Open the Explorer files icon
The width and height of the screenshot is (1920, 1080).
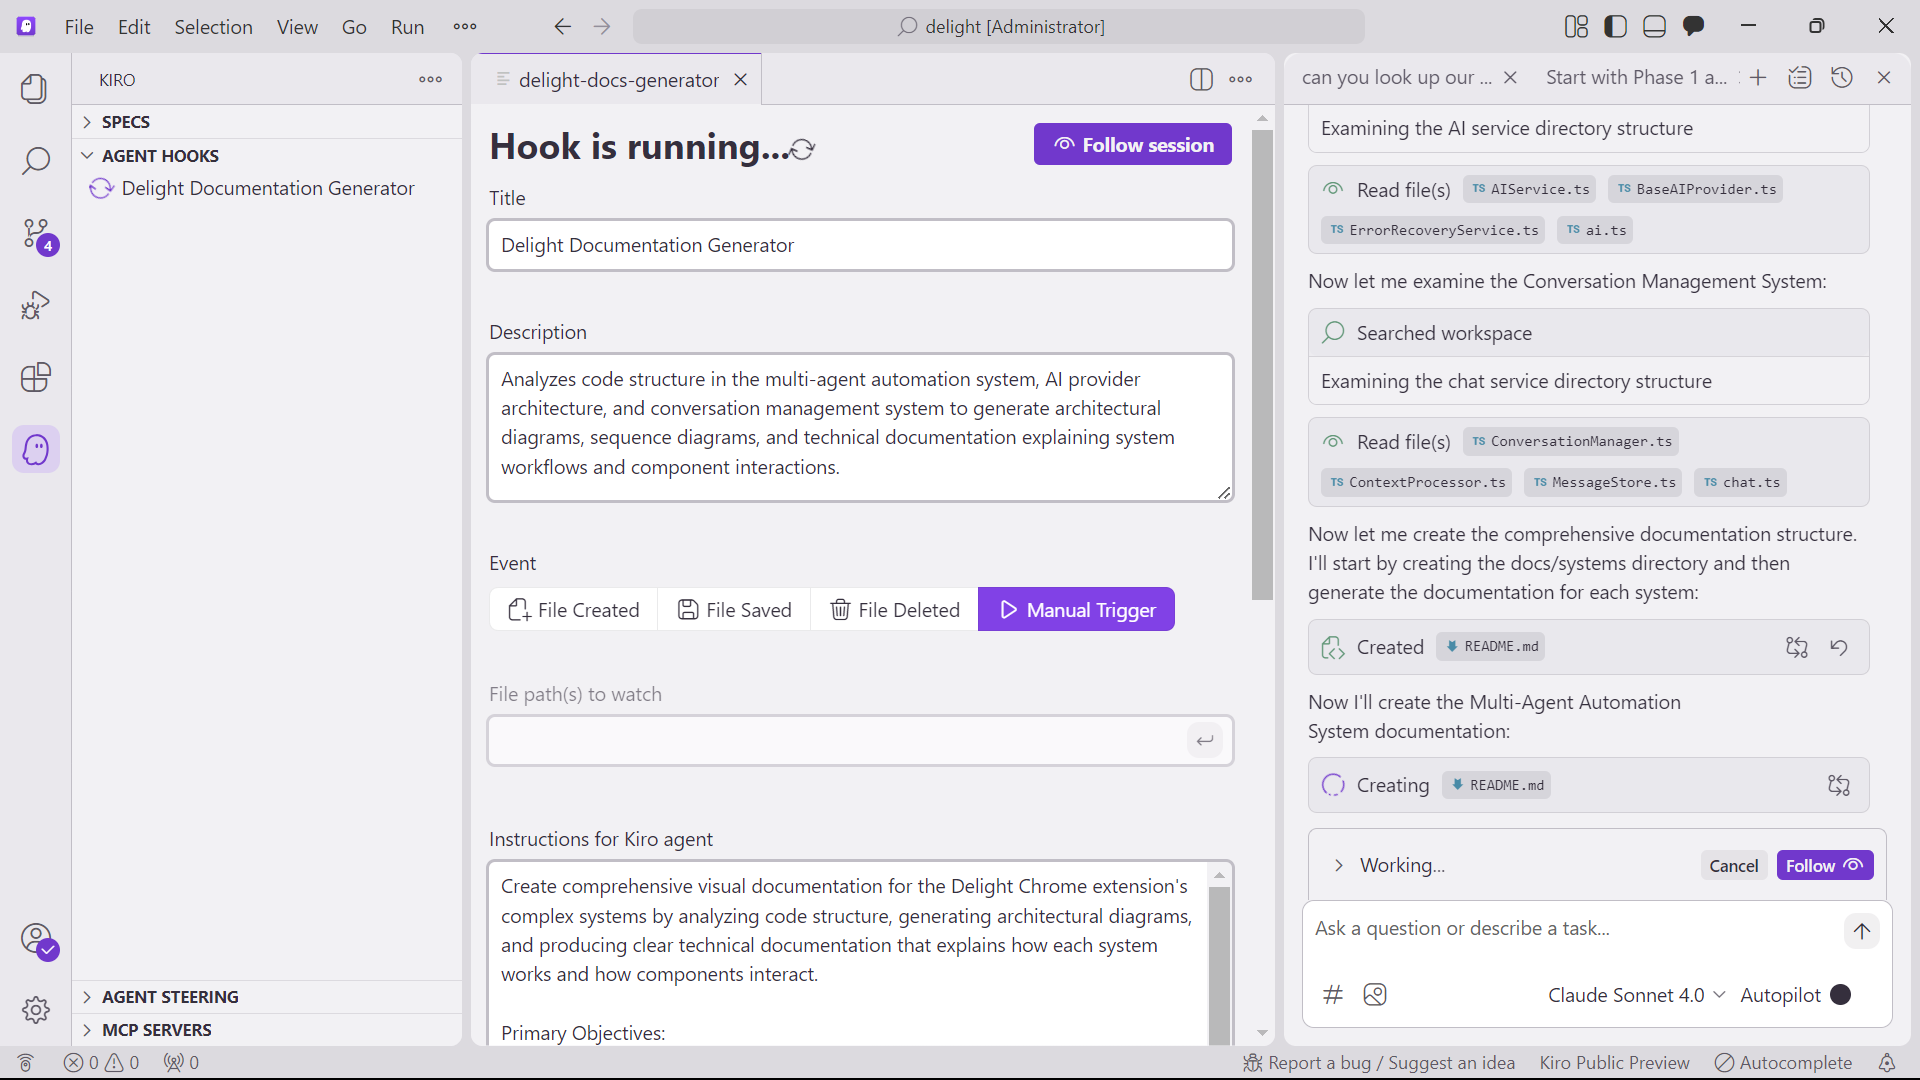(36, 89)
